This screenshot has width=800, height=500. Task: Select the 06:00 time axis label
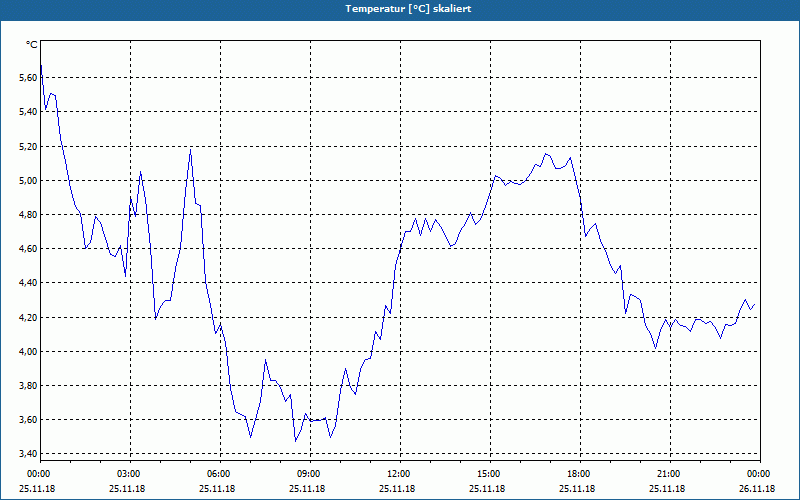click(x=218, y=474)
